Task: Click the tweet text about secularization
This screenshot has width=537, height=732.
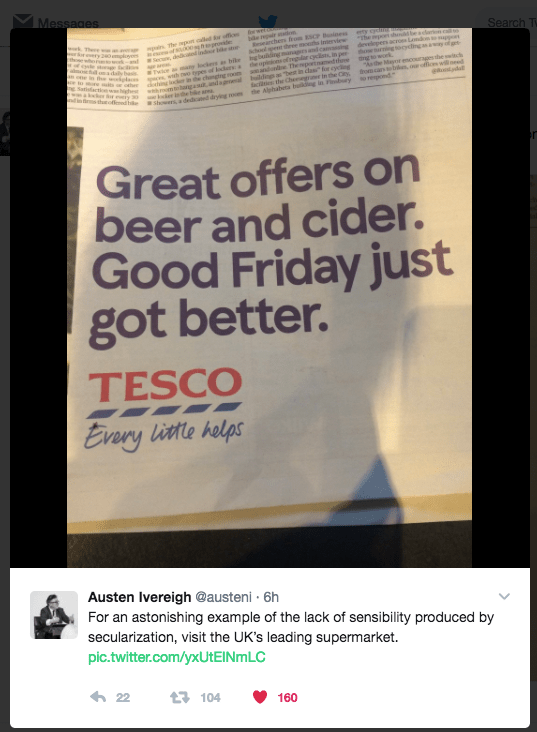Action: pos(291,627)
